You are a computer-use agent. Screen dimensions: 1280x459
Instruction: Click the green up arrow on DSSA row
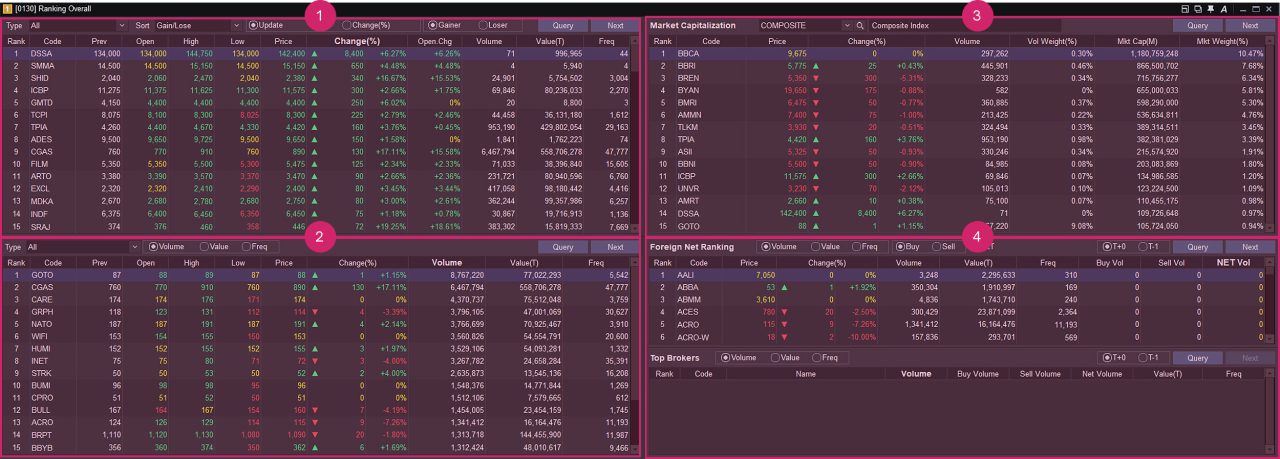[x=315, y=55]
